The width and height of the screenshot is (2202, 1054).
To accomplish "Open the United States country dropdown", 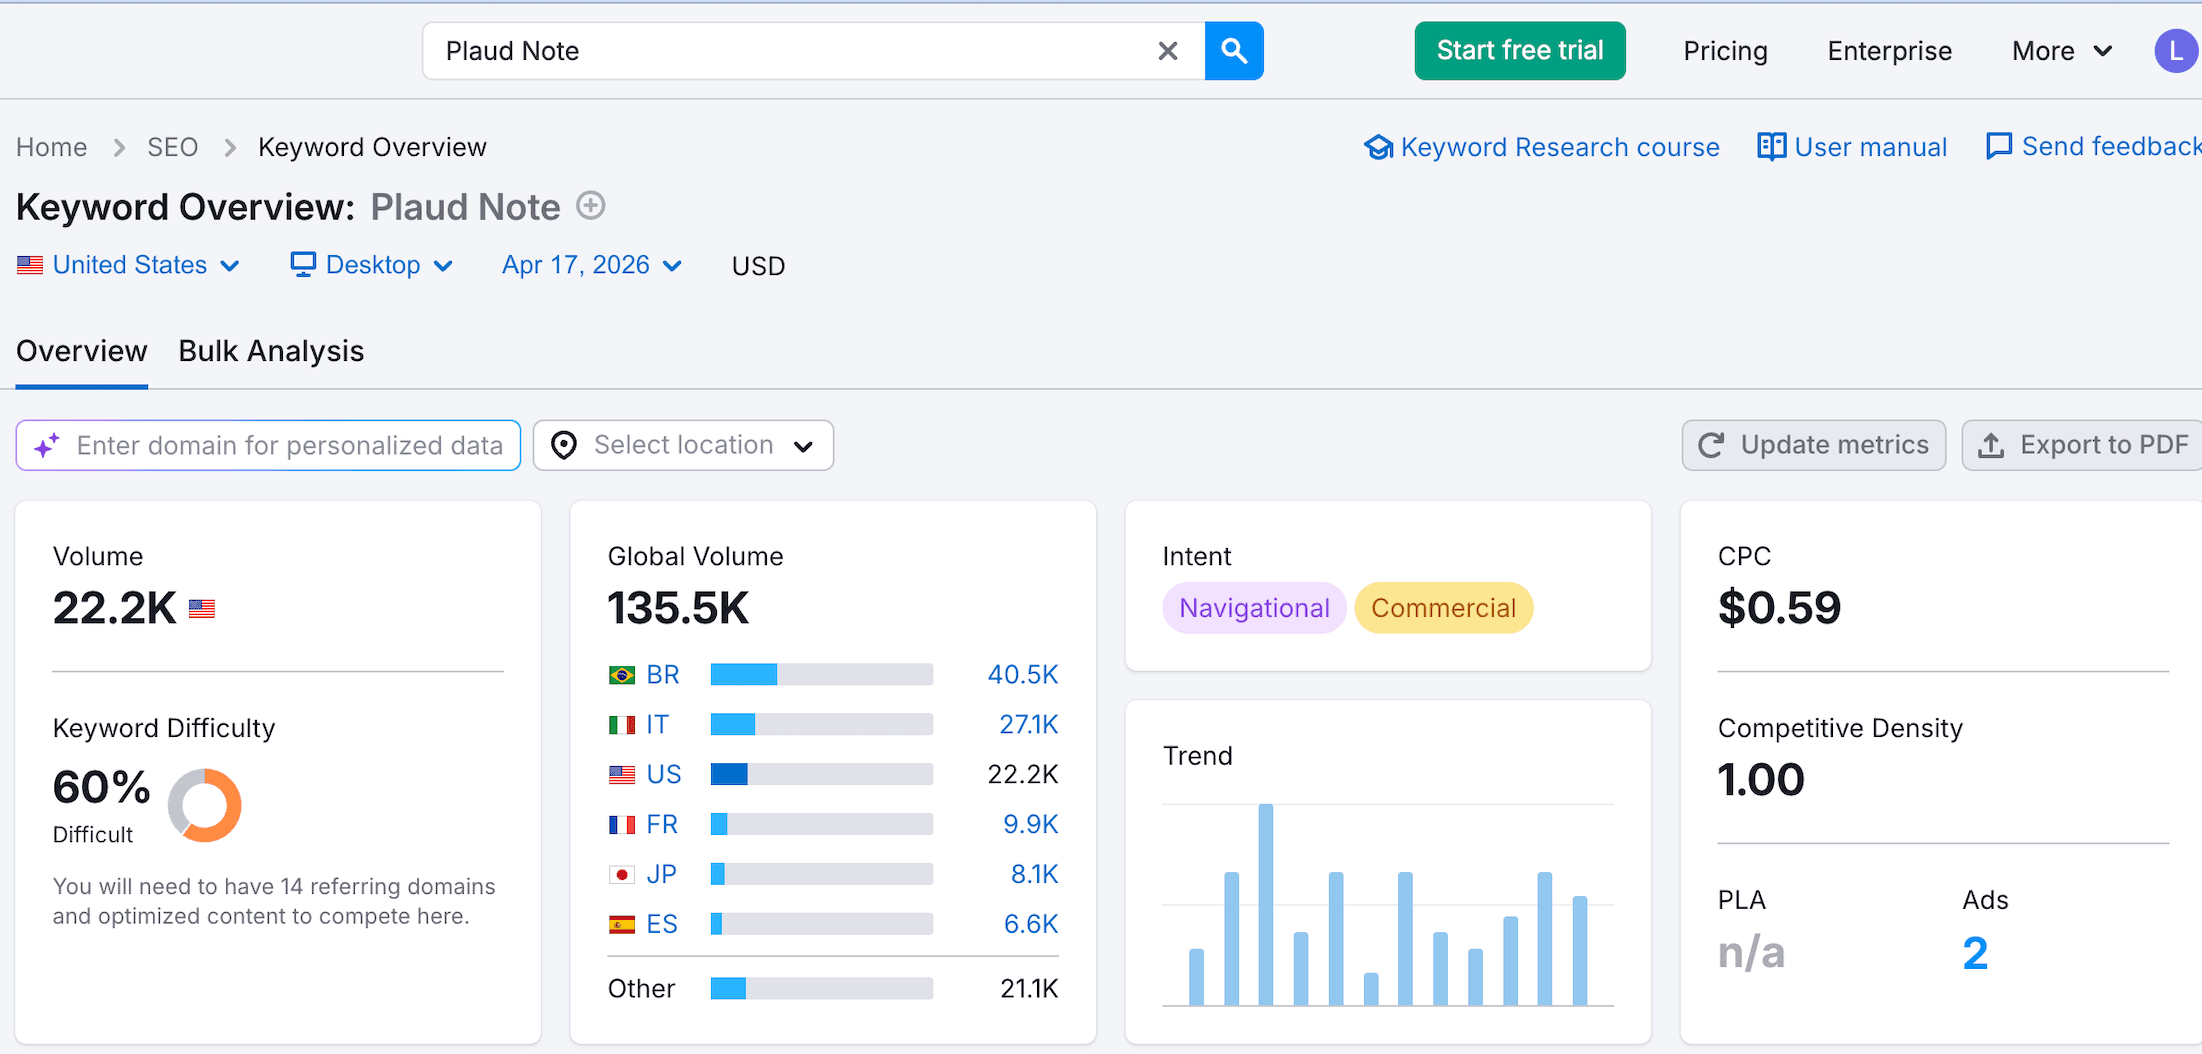I will tap(129, 265).
